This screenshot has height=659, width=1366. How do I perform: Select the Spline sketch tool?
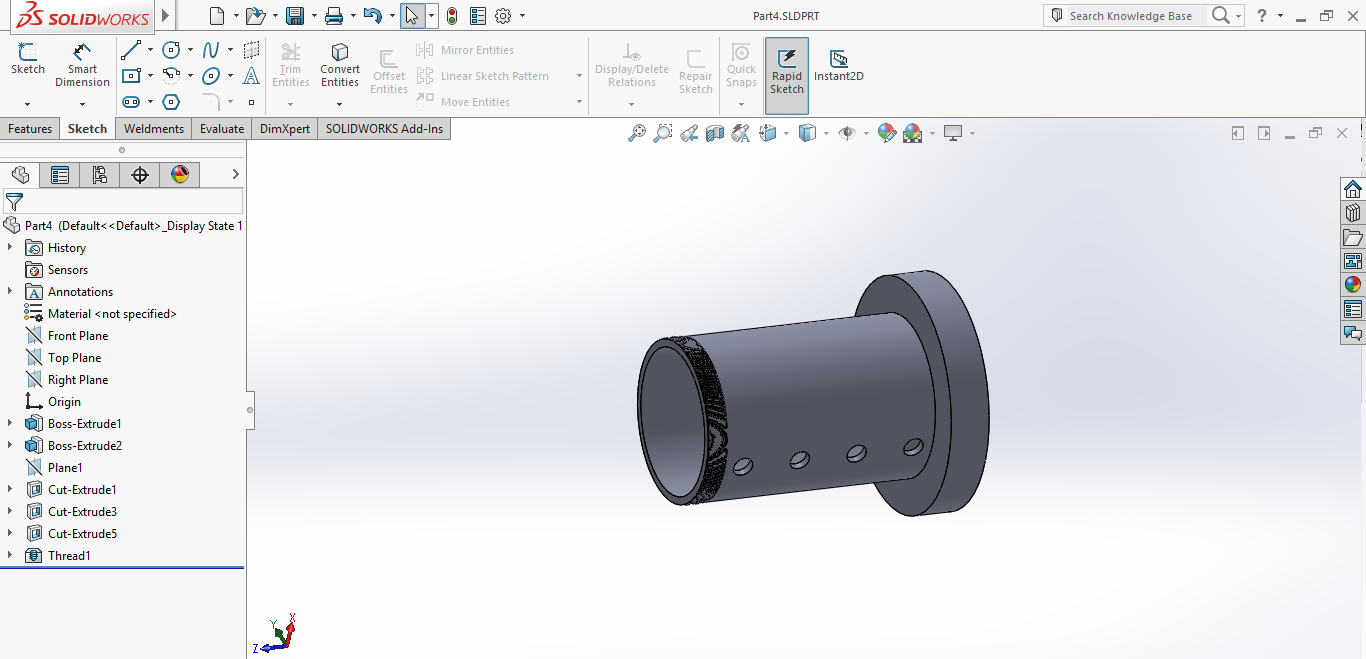(x=211, y=50)
